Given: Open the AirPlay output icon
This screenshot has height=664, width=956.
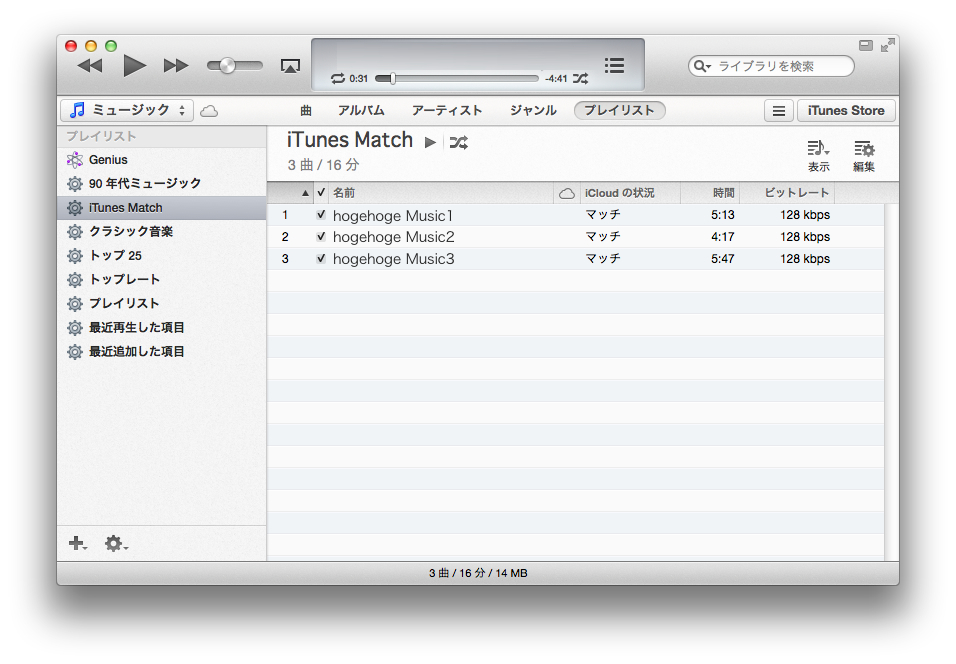Looking at the screenshot, I should (x=290, y=66).
